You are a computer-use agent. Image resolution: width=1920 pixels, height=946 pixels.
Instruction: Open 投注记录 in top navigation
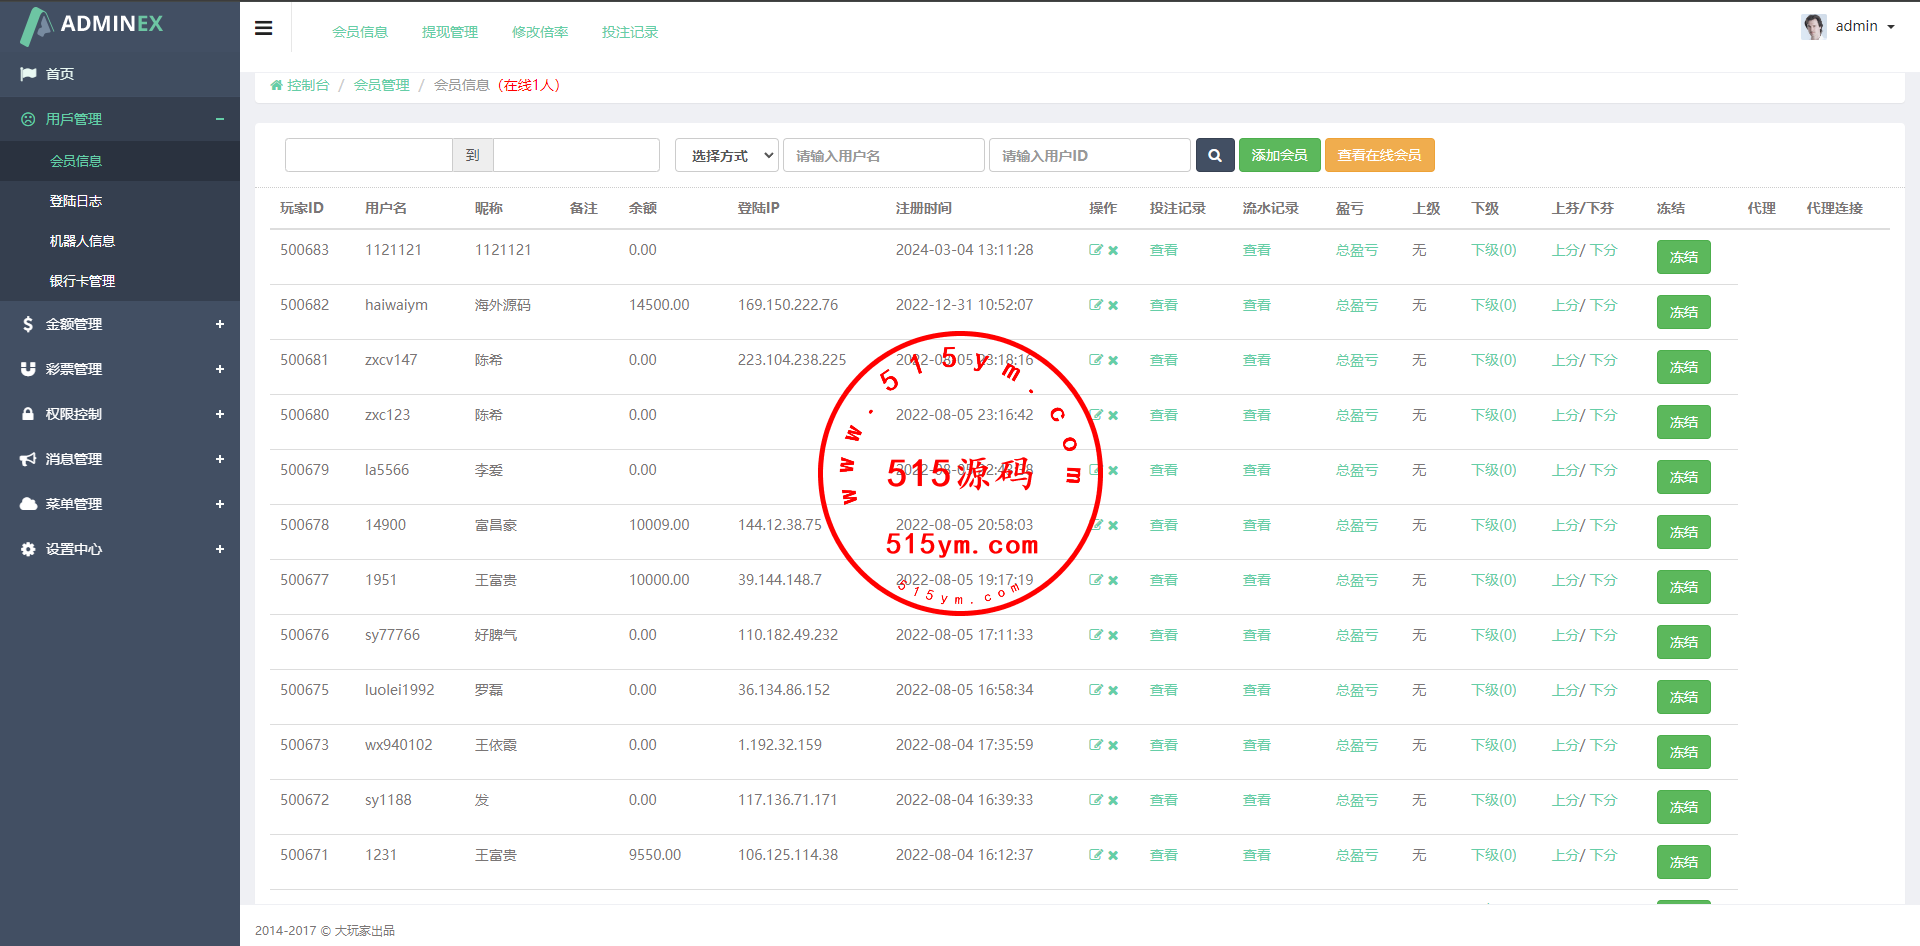[629, 32]
